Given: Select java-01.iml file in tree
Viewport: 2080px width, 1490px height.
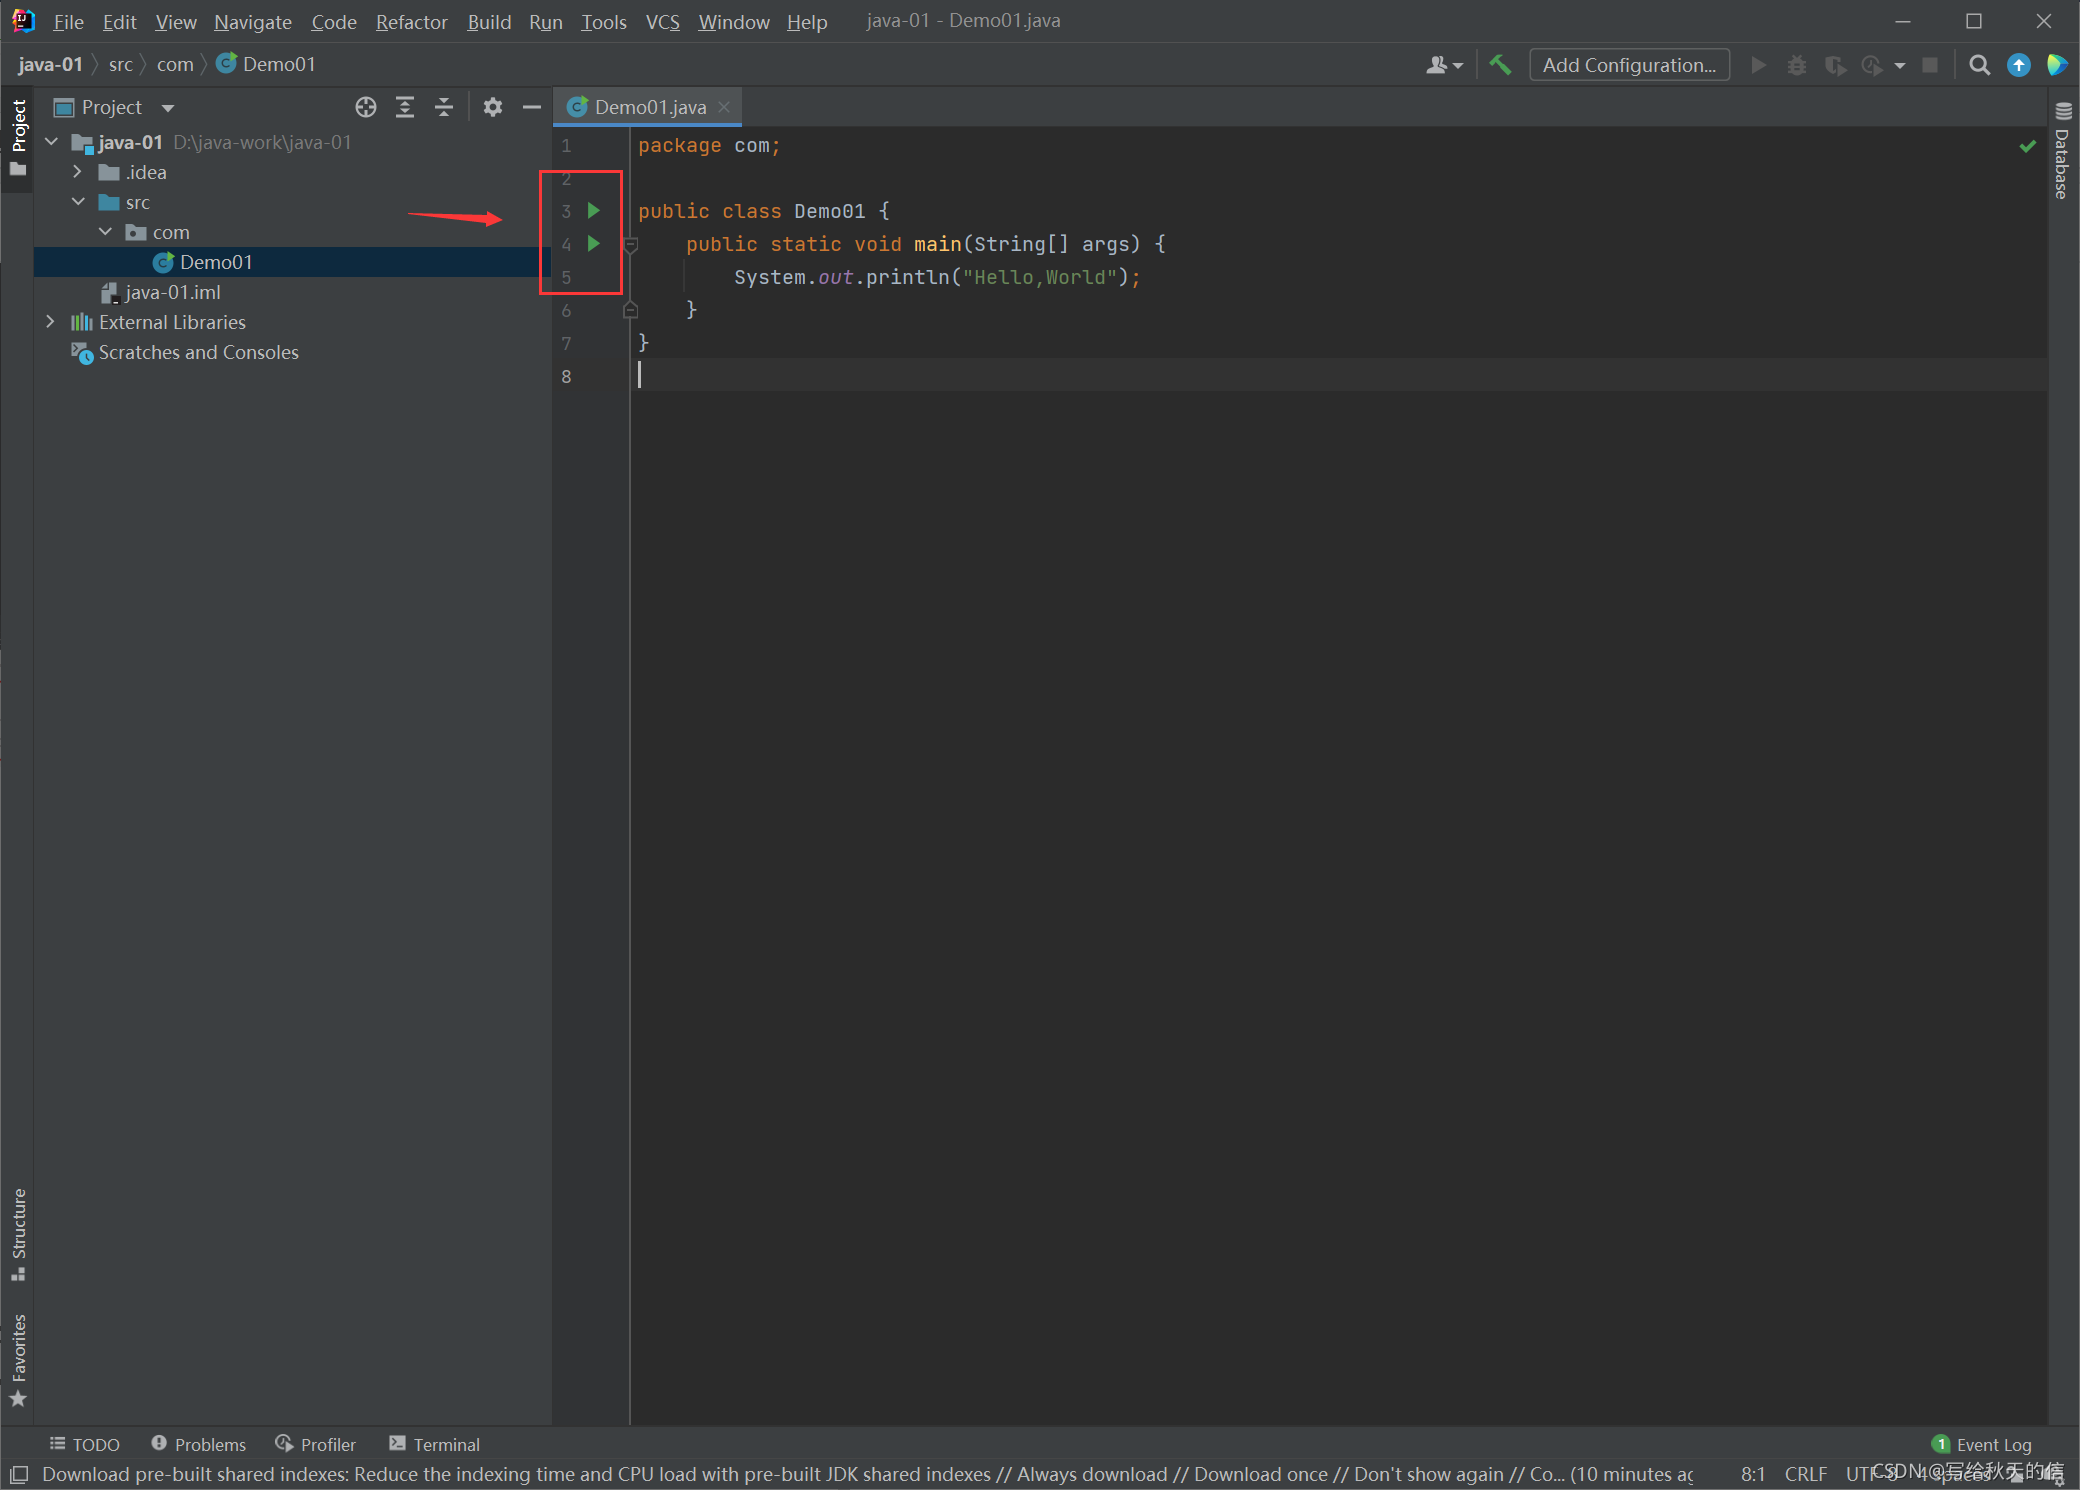Looking at the screenshot, I should pos(172,292).
